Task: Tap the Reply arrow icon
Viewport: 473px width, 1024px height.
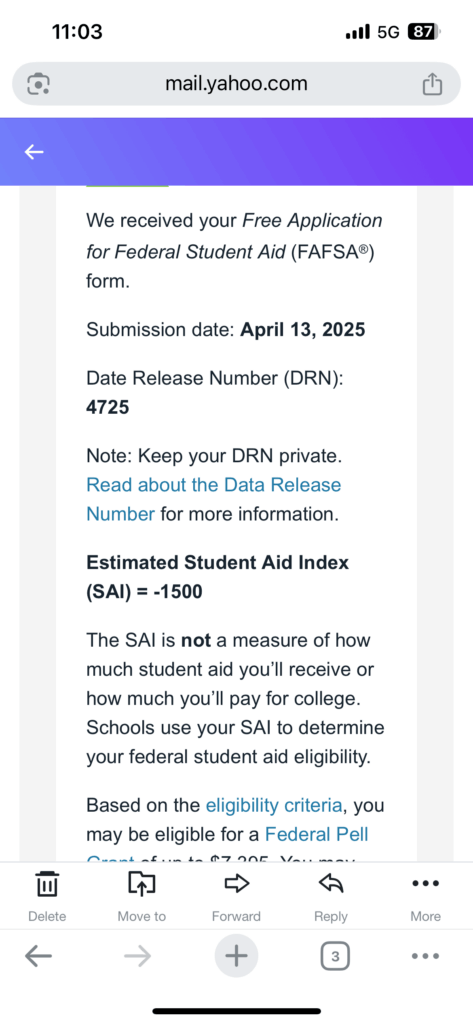Action: 331,884
